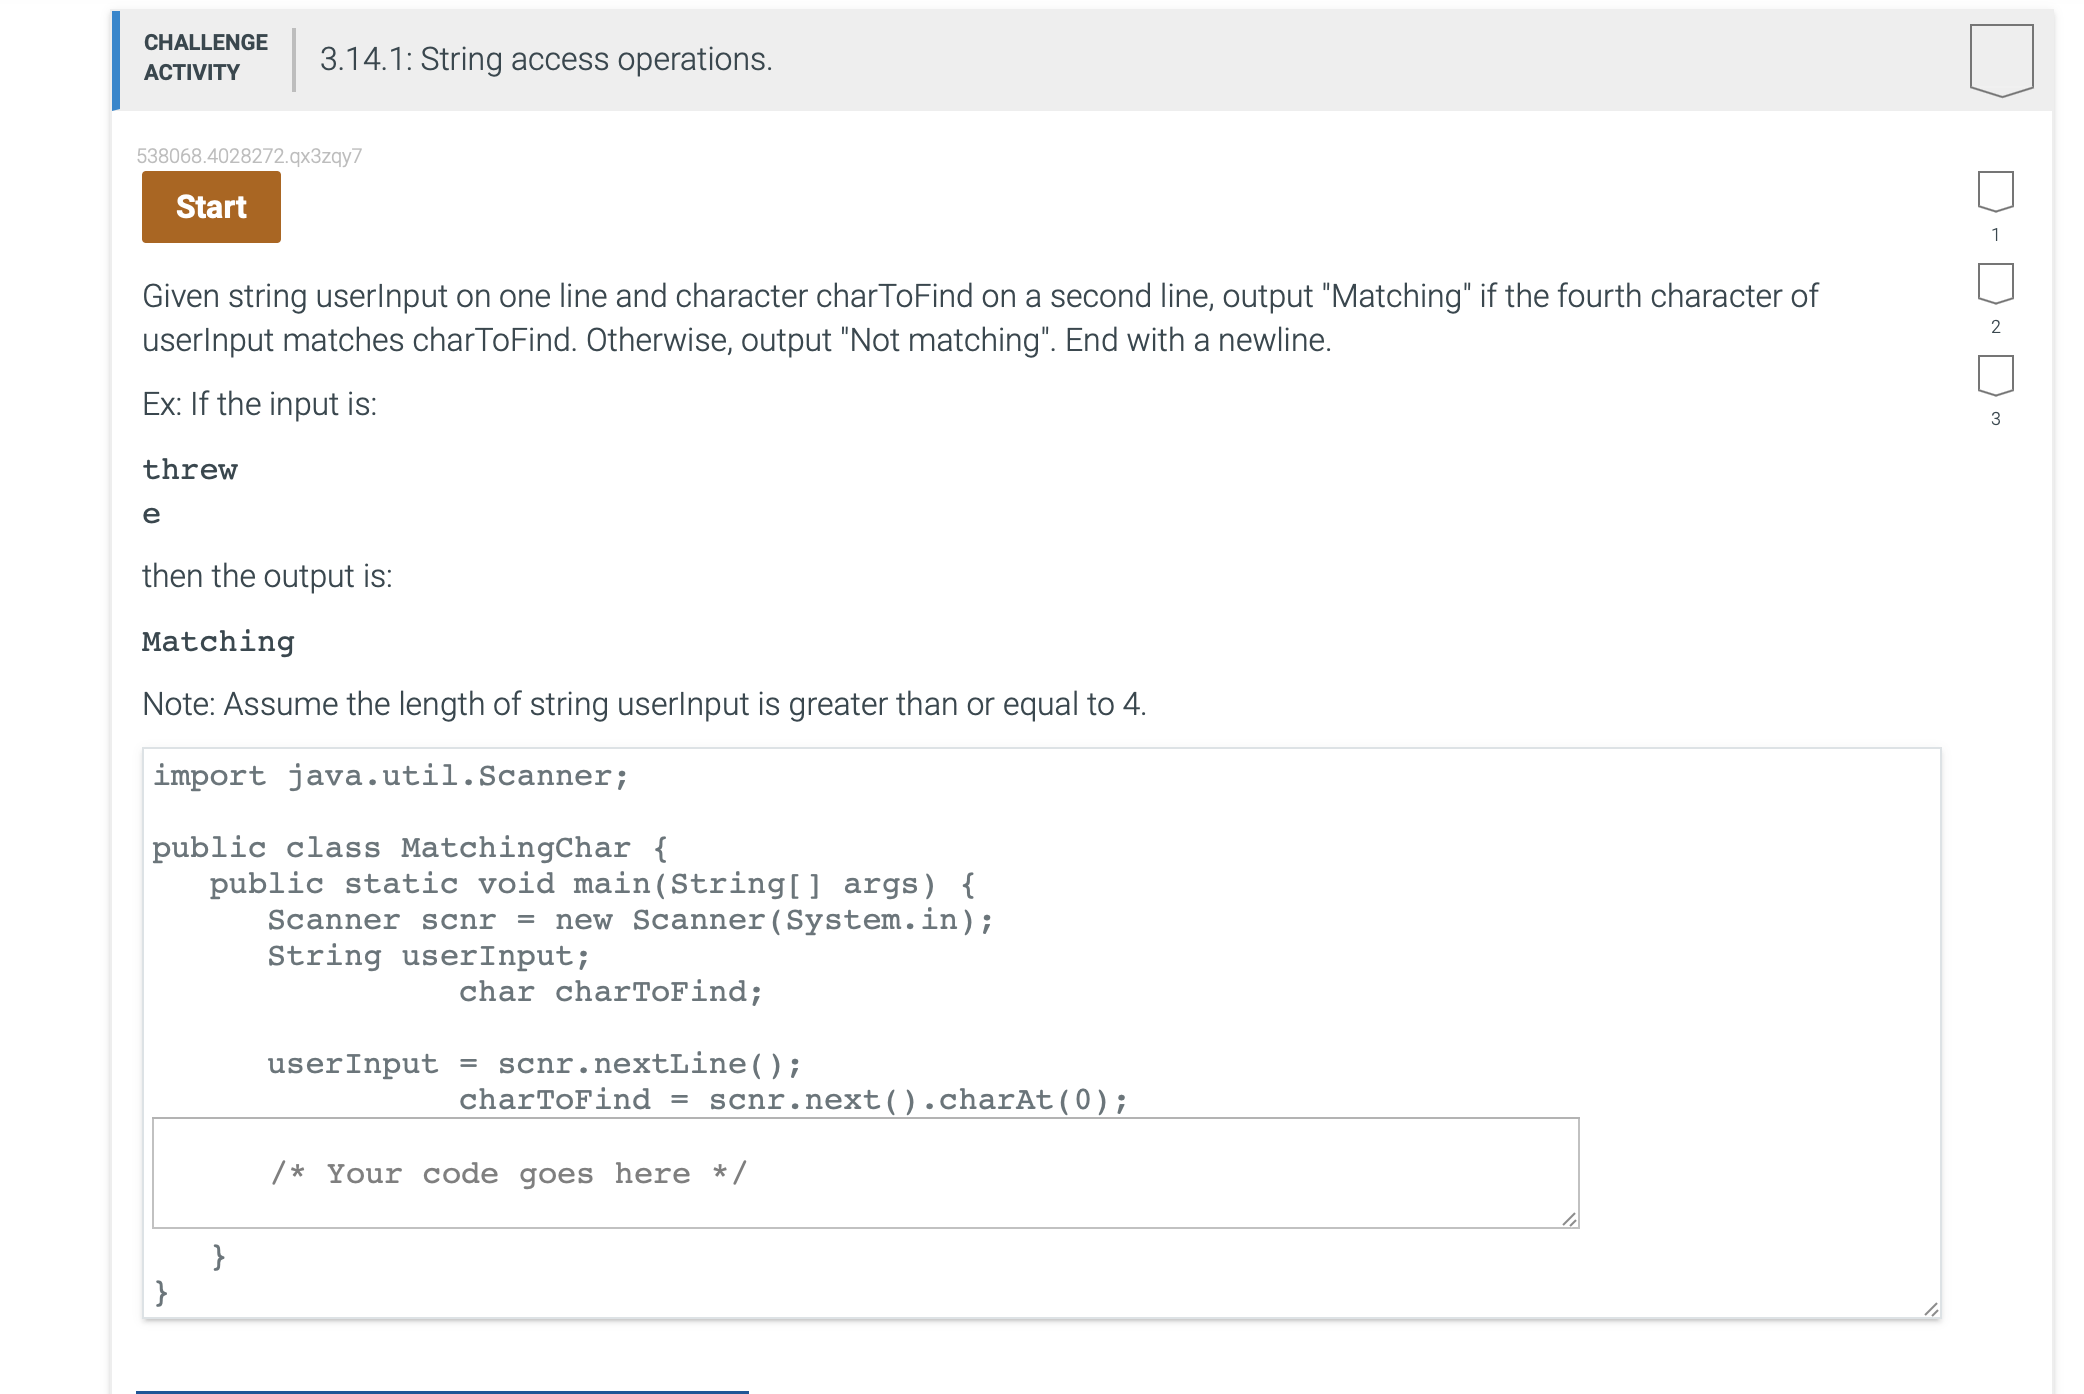The height and width of the screenshot is (1394, 2084).
Task: Click inside the 'Your code goes here' box
Action: coord(865,1173)
